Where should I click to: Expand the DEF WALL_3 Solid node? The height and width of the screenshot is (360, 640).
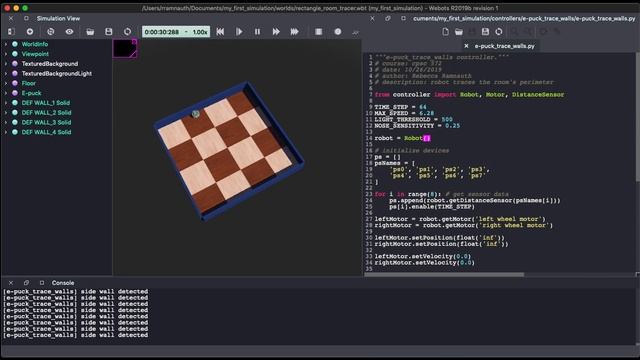coord(6,122)
